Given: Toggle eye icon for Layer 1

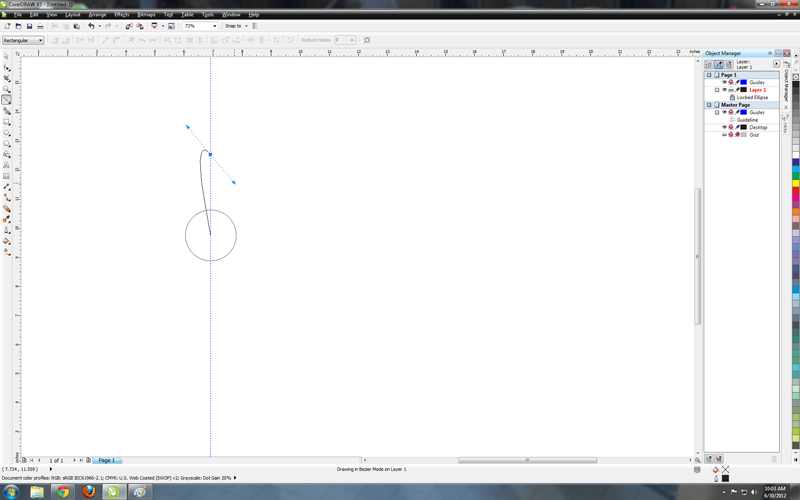Looking at the screenshot, I should click(723, 90).
